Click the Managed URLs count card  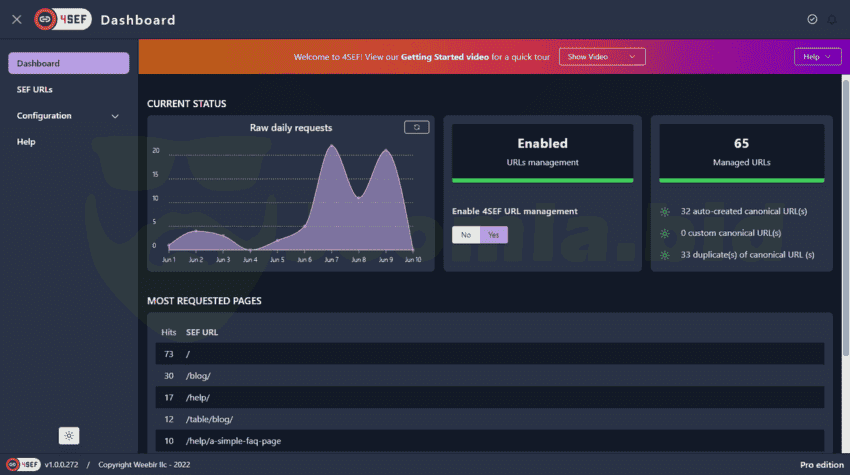tap(741, 152)
